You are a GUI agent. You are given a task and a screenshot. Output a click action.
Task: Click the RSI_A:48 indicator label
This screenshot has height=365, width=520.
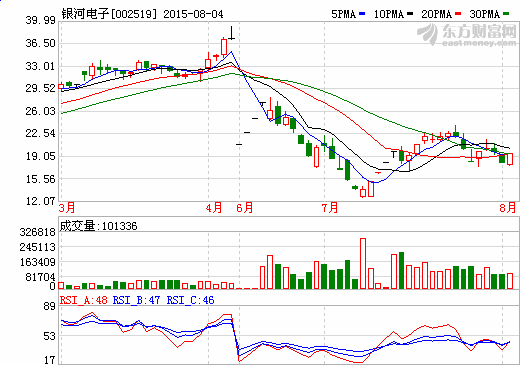(x=84, y=300)
